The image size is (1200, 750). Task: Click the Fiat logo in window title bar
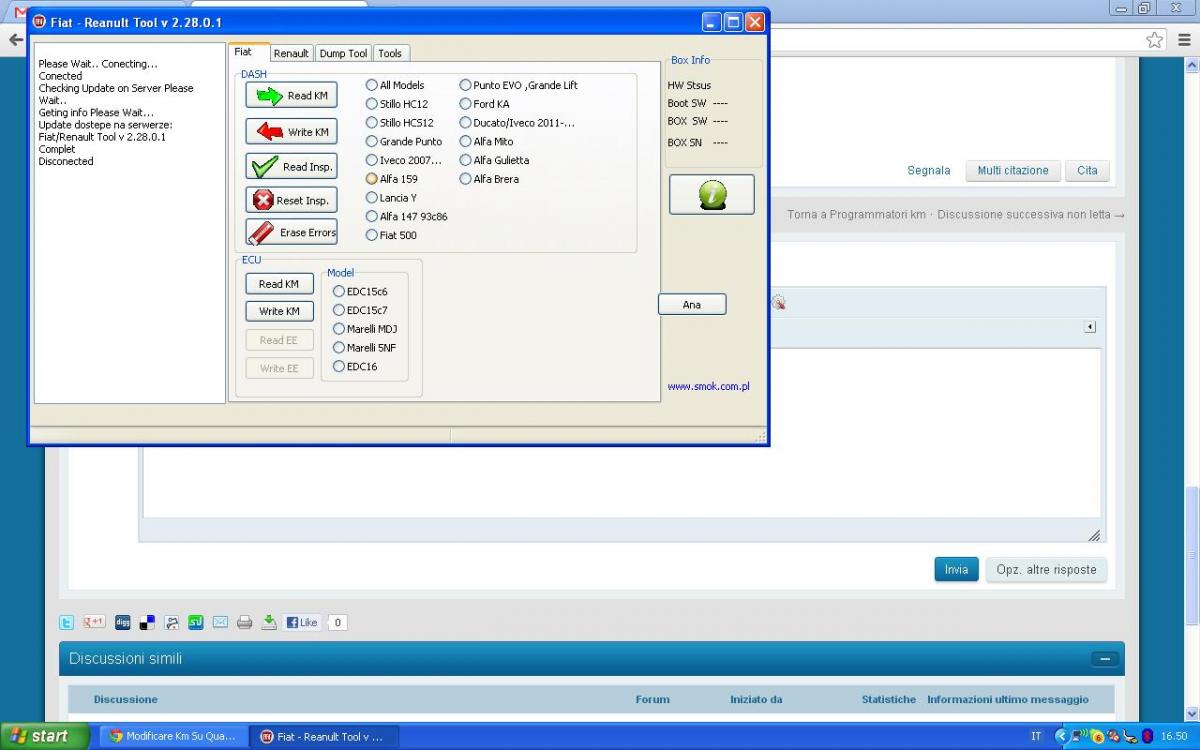pyautogui.click(x=40, y=22)
